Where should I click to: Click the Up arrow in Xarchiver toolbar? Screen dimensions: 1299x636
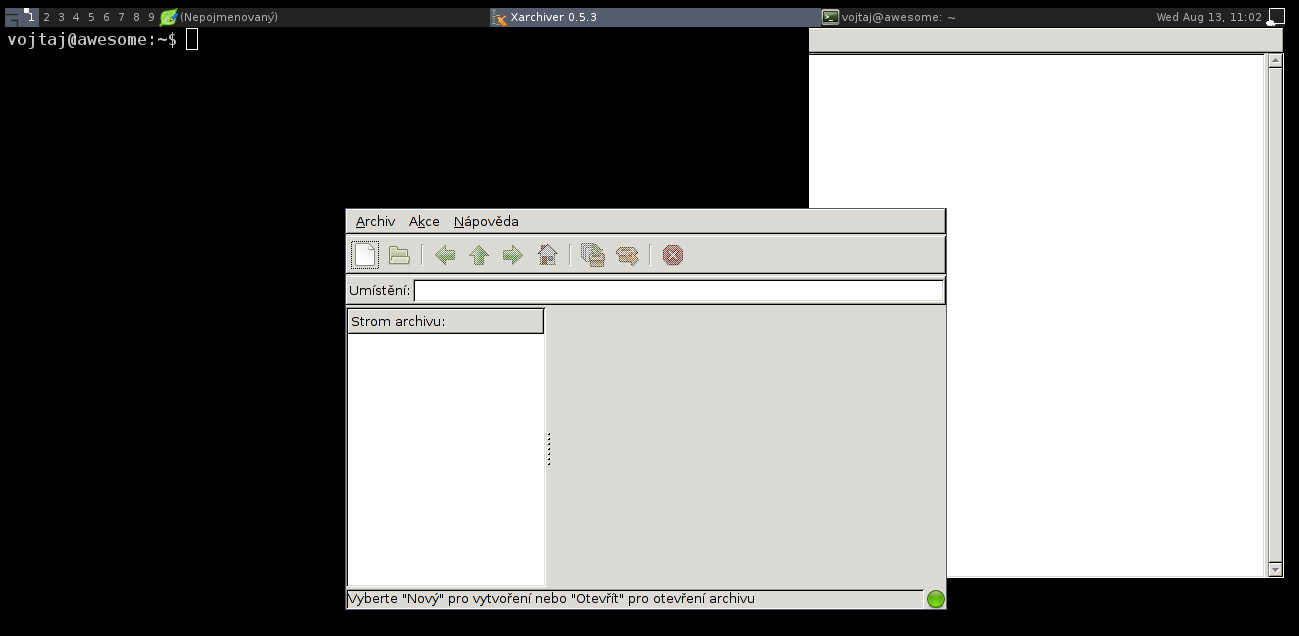pos(479,255)
